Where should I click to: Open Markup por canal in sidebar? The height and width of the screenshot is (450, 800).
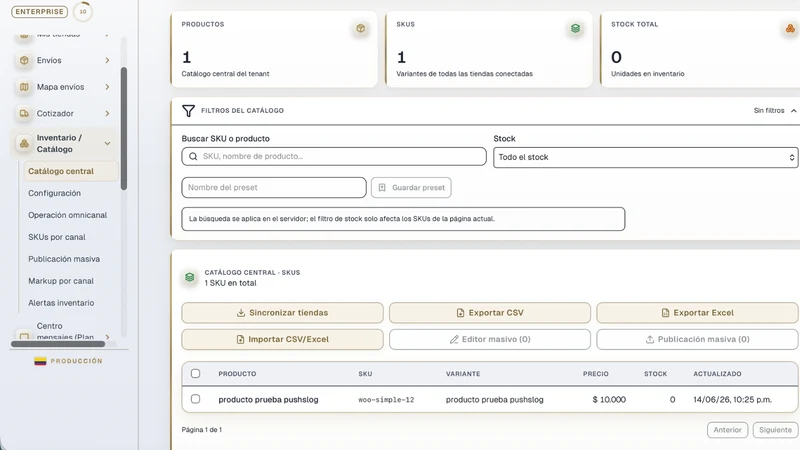pos(61,281)
